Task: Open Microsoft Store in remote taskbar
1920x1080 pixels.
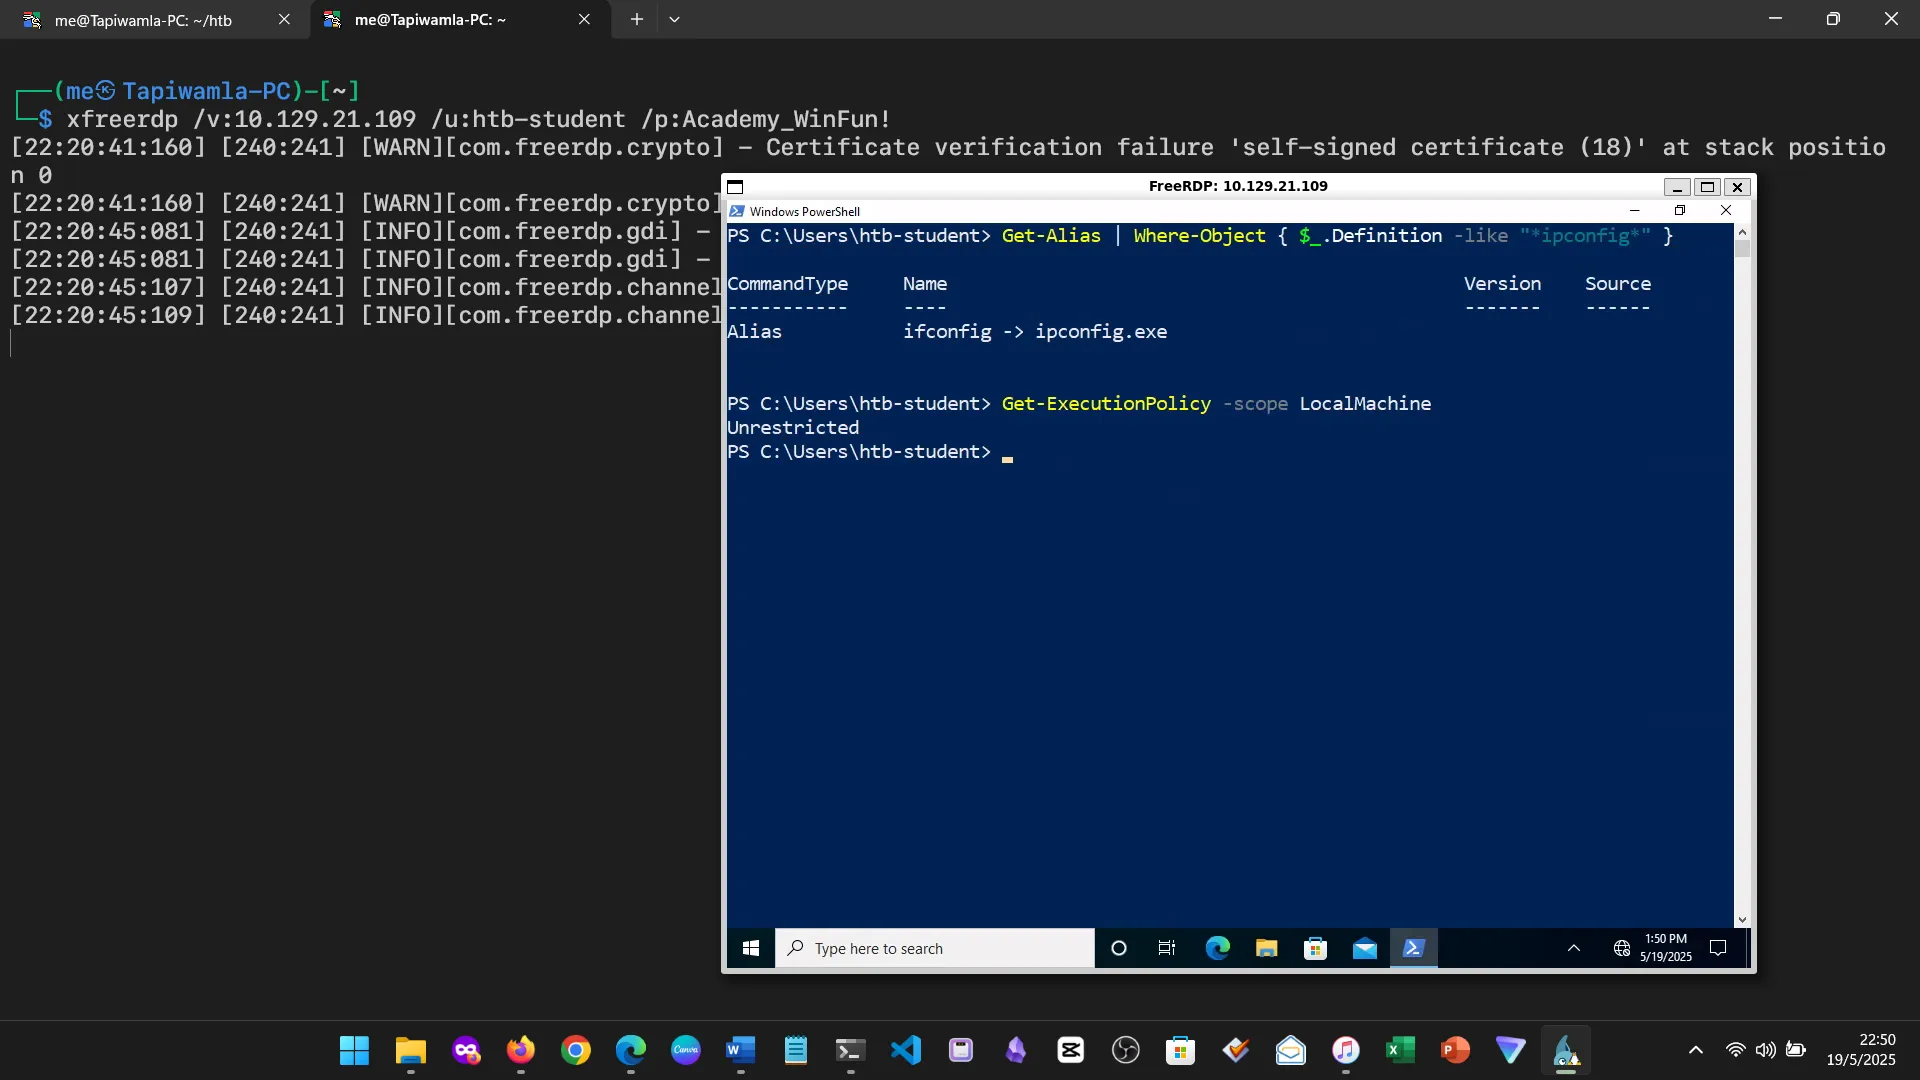Action: pyautogui.click(x=1315, y=948)
